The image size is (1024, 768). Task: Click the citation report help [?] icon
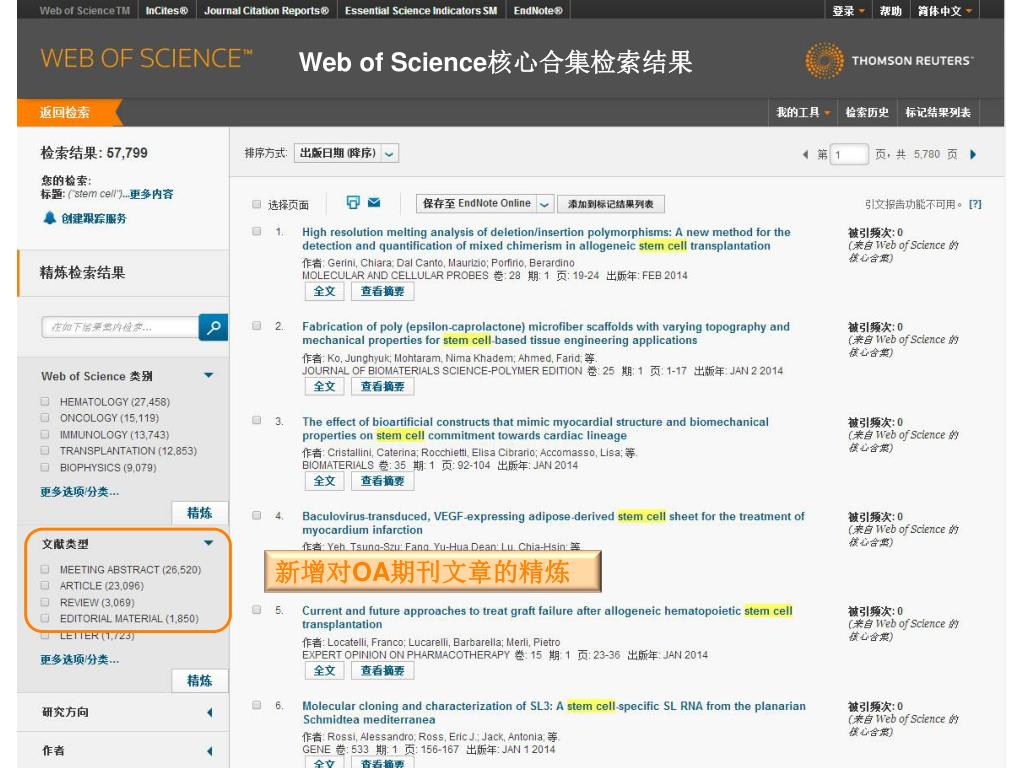pyautogui.click(x=975, y=204)
